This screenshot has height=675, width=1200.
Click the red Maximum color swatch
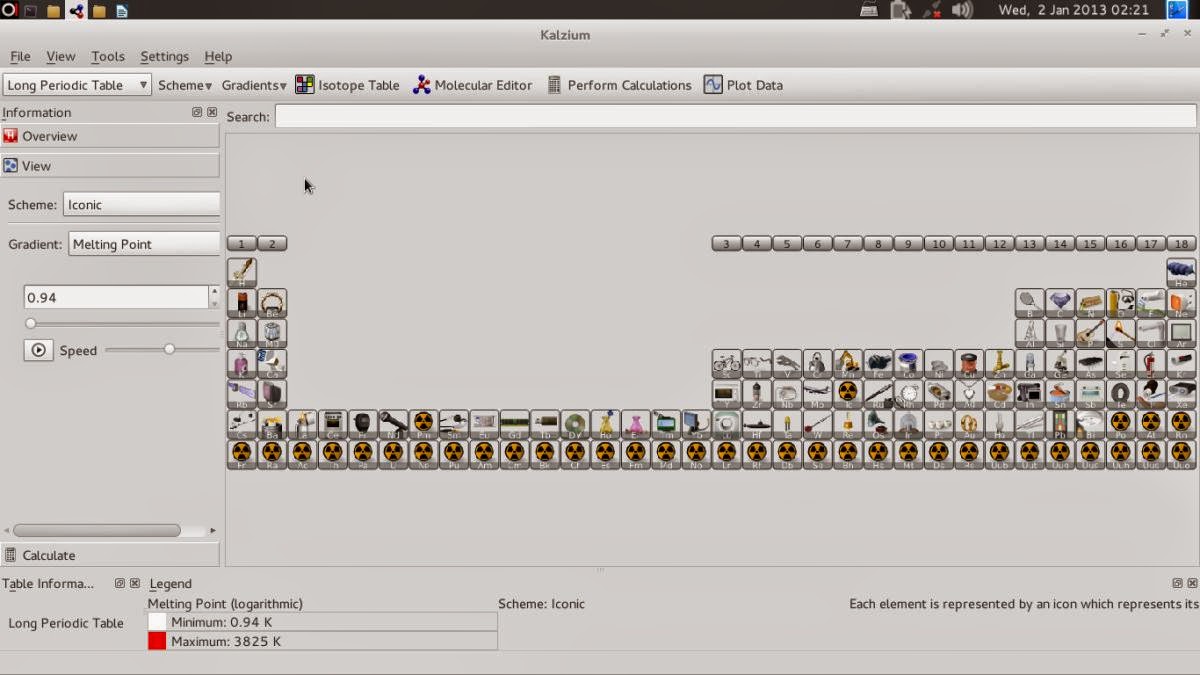[x=157, y=641]
